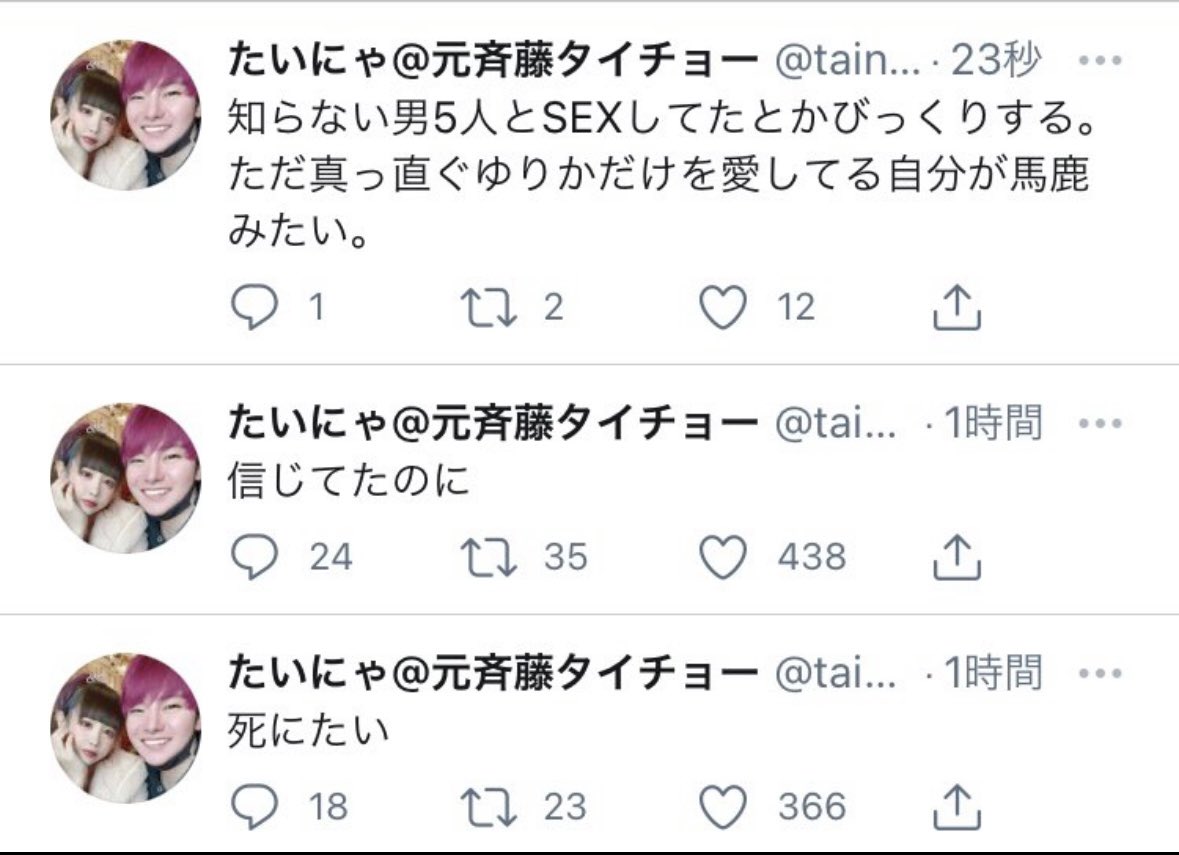Like the tweet with 366 likes
1179x855 pixels.
[x=723, y=807]
